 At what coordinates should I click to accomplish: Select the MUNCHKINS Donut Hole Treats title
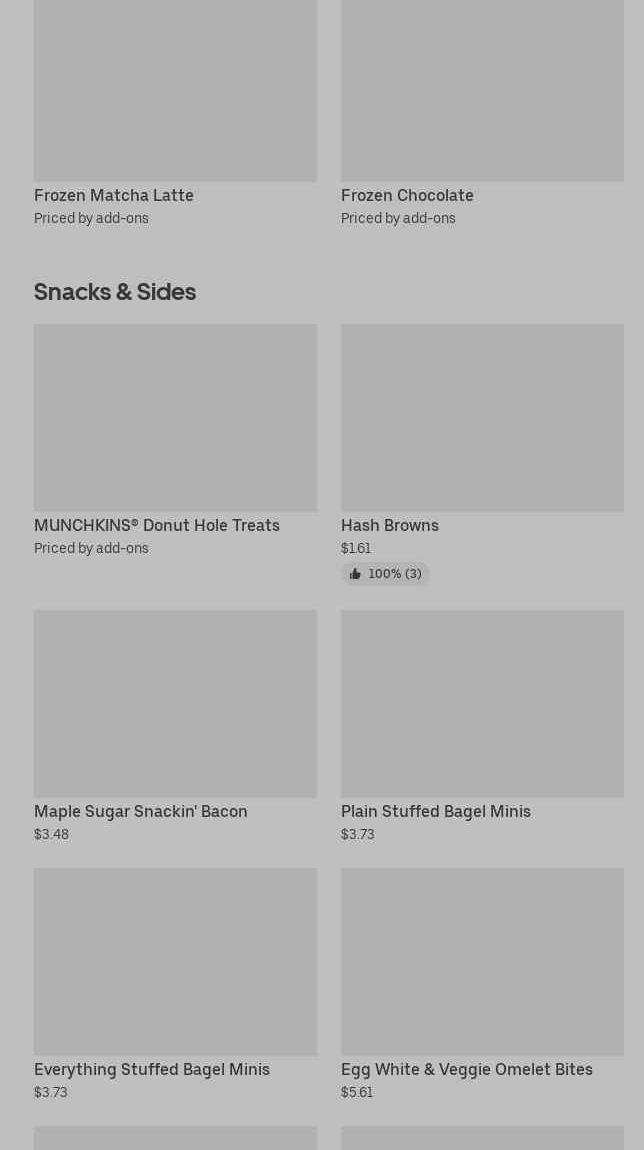pyautogui.click(x=157, y=525)
